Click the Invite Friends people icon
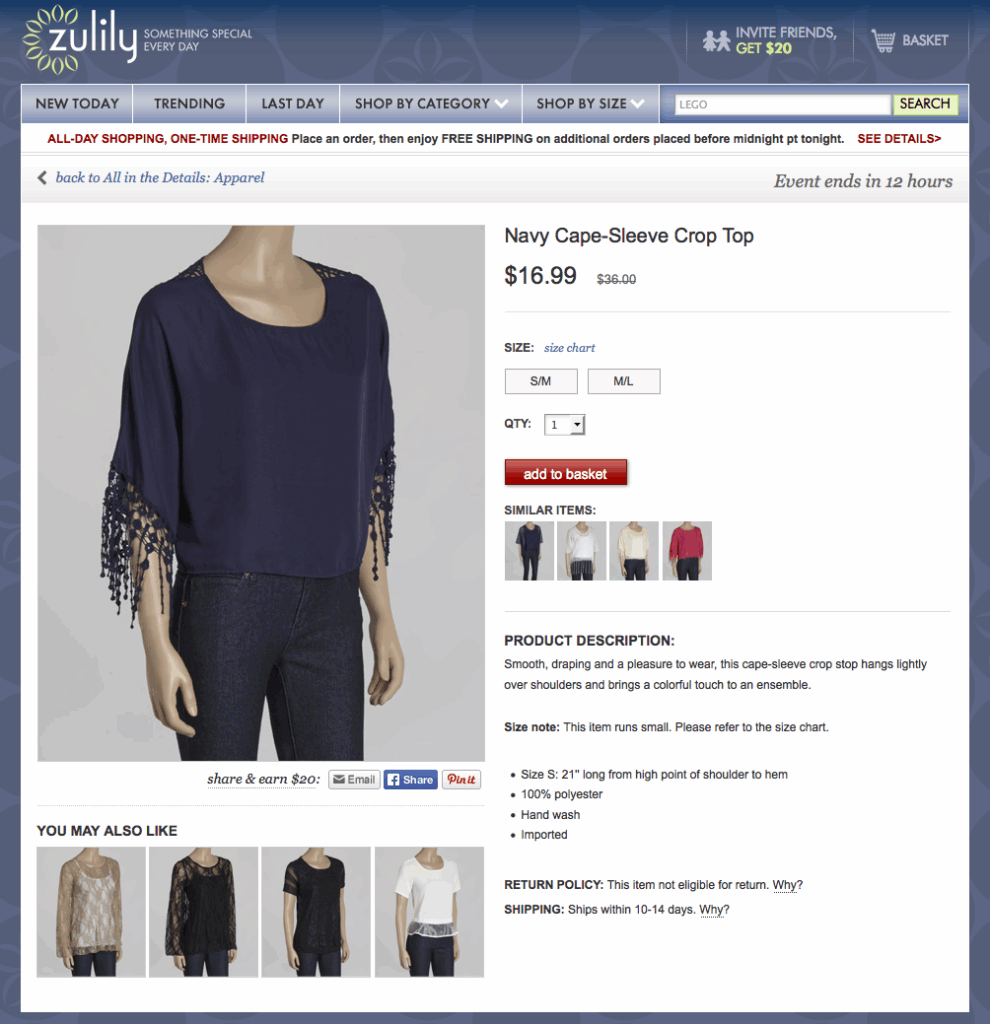 coord(716,40)
